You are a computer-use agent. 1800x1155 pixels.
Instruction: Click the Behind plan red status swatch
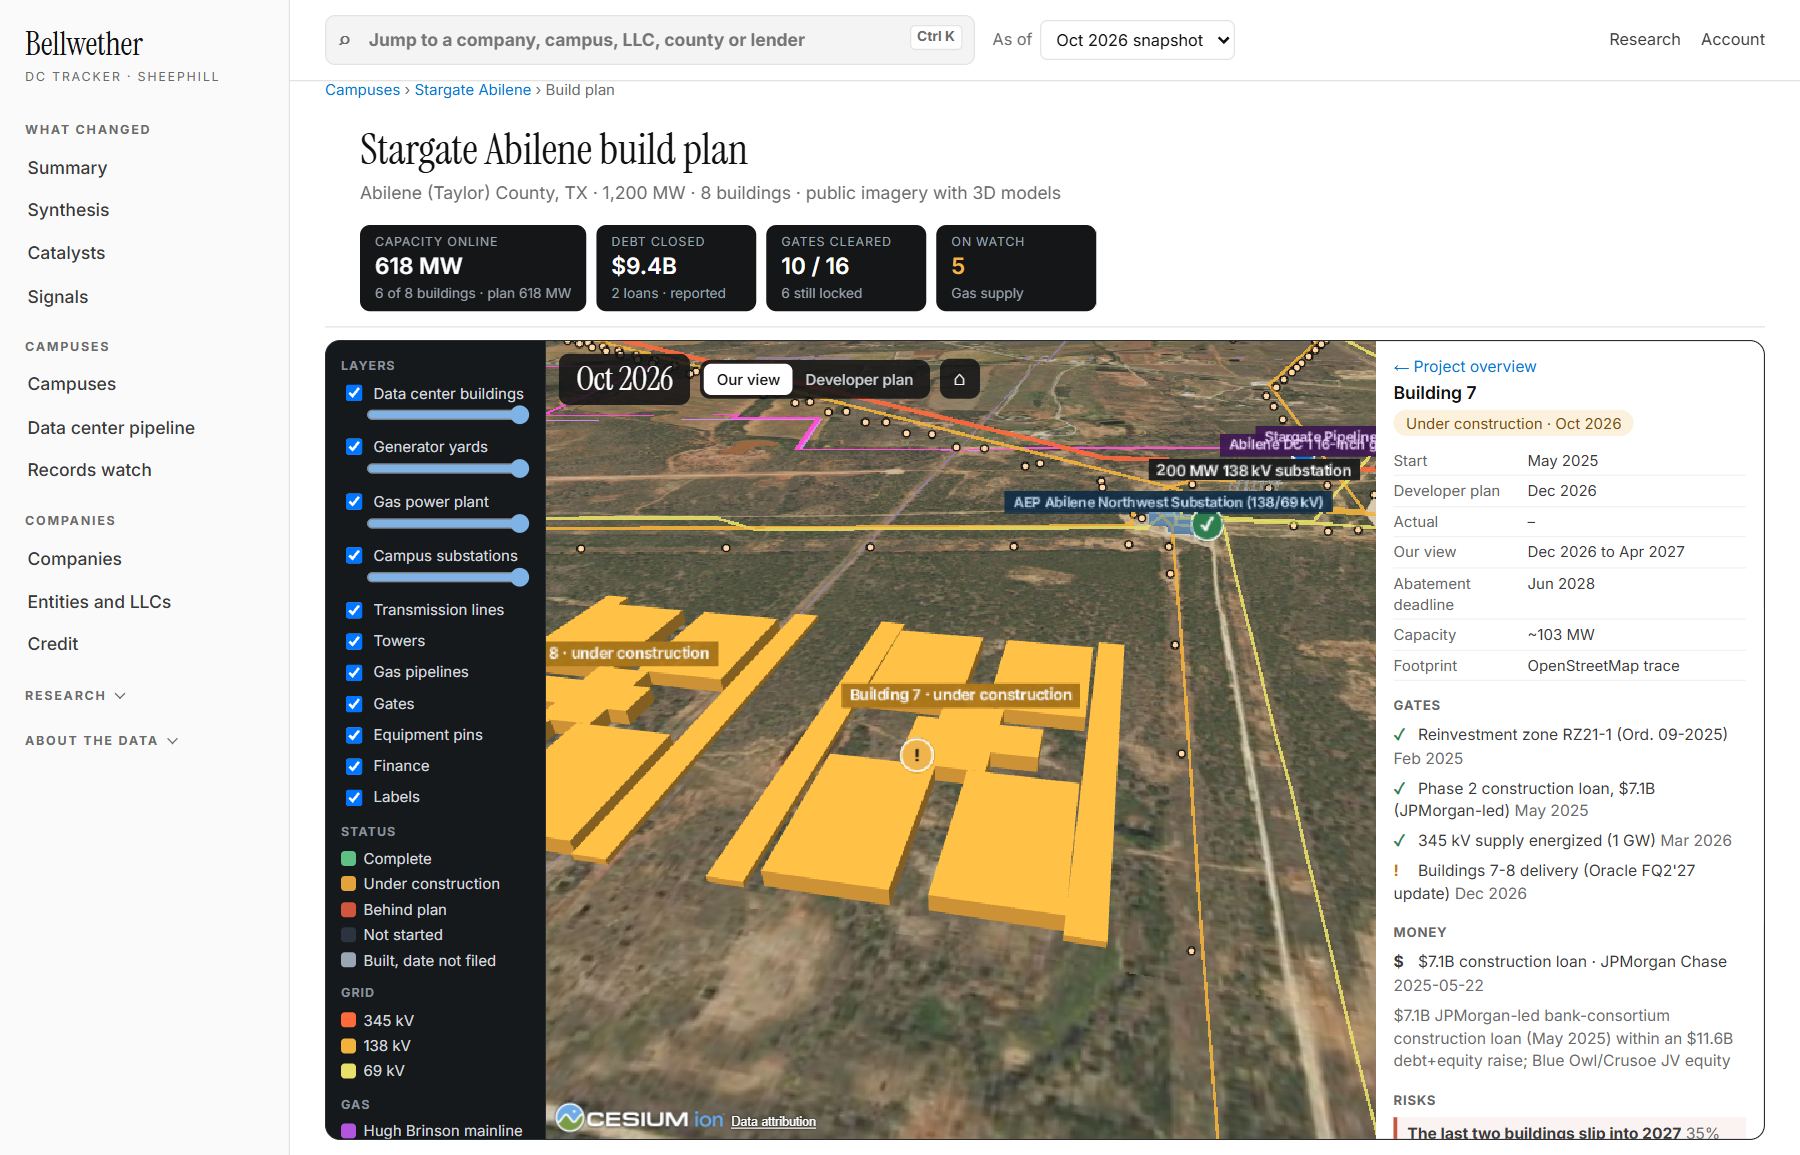pyautogui.click(x=348, y=910)
